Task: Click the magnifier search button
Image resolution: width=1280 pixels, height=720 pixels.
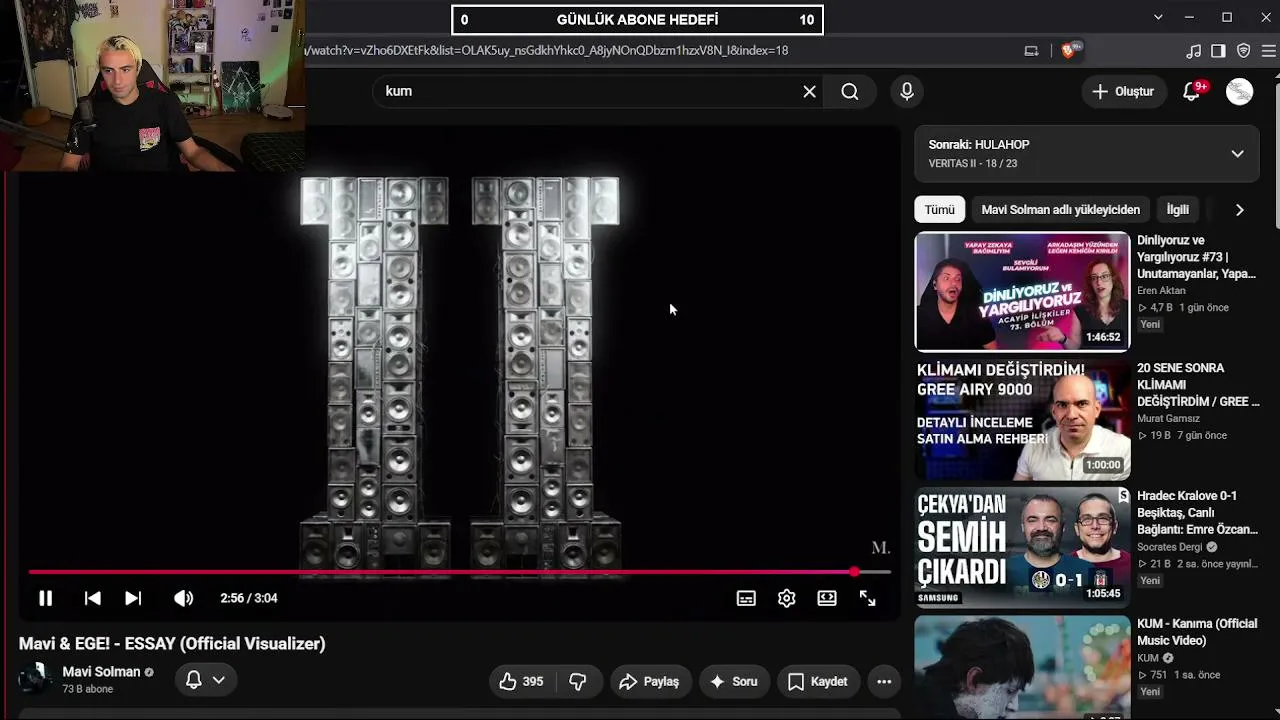Action: pyautogui.click(x=850, y=91)
